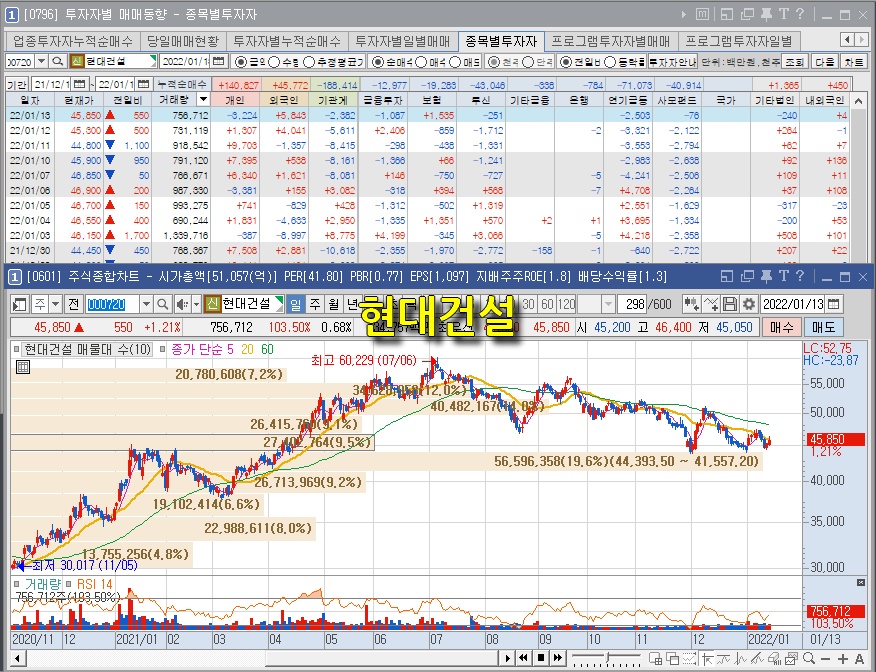Close the volume RSI sub-panel
The width and height of the screenshot is (876, 672).
(861, 583)
